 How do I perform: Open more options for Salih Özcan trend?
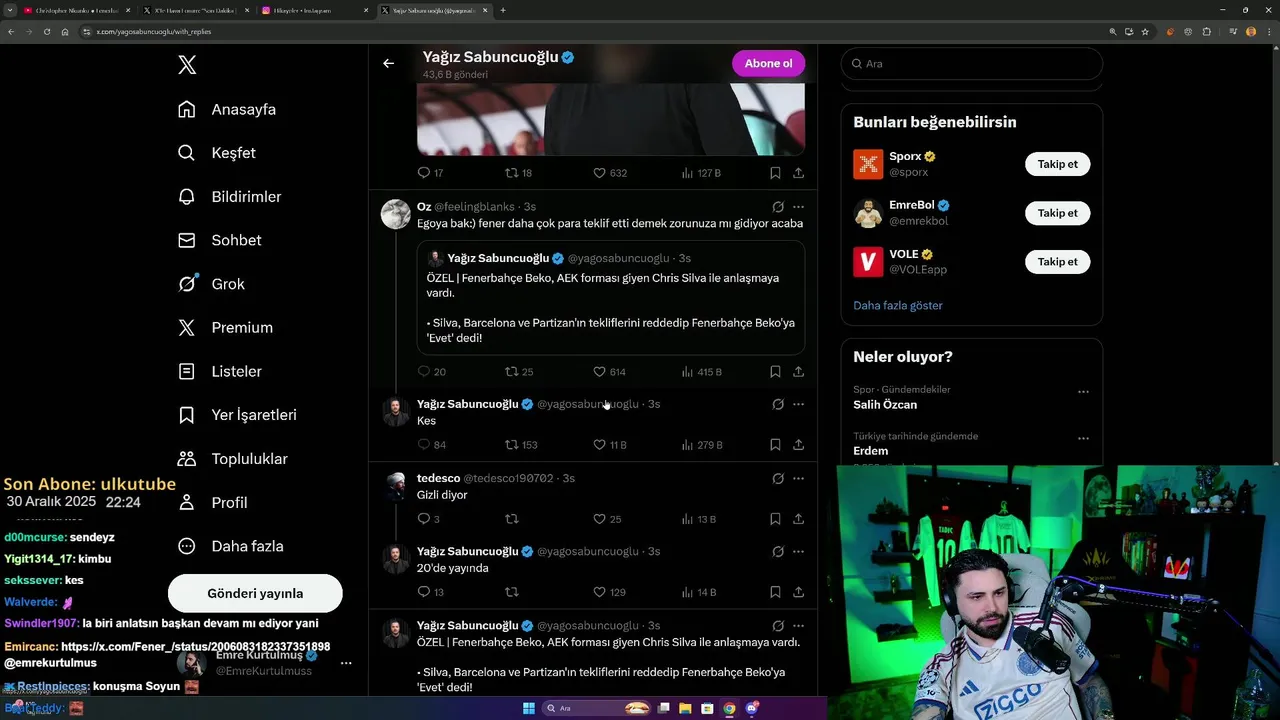[x=1083, y=392]
